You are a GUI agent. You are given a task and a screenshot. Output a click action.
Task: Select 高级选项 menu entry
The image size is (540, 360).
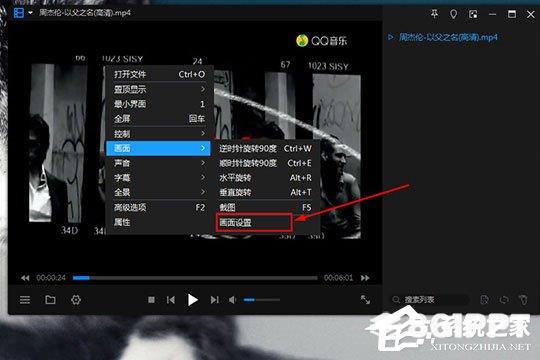[x=158, y=207]
